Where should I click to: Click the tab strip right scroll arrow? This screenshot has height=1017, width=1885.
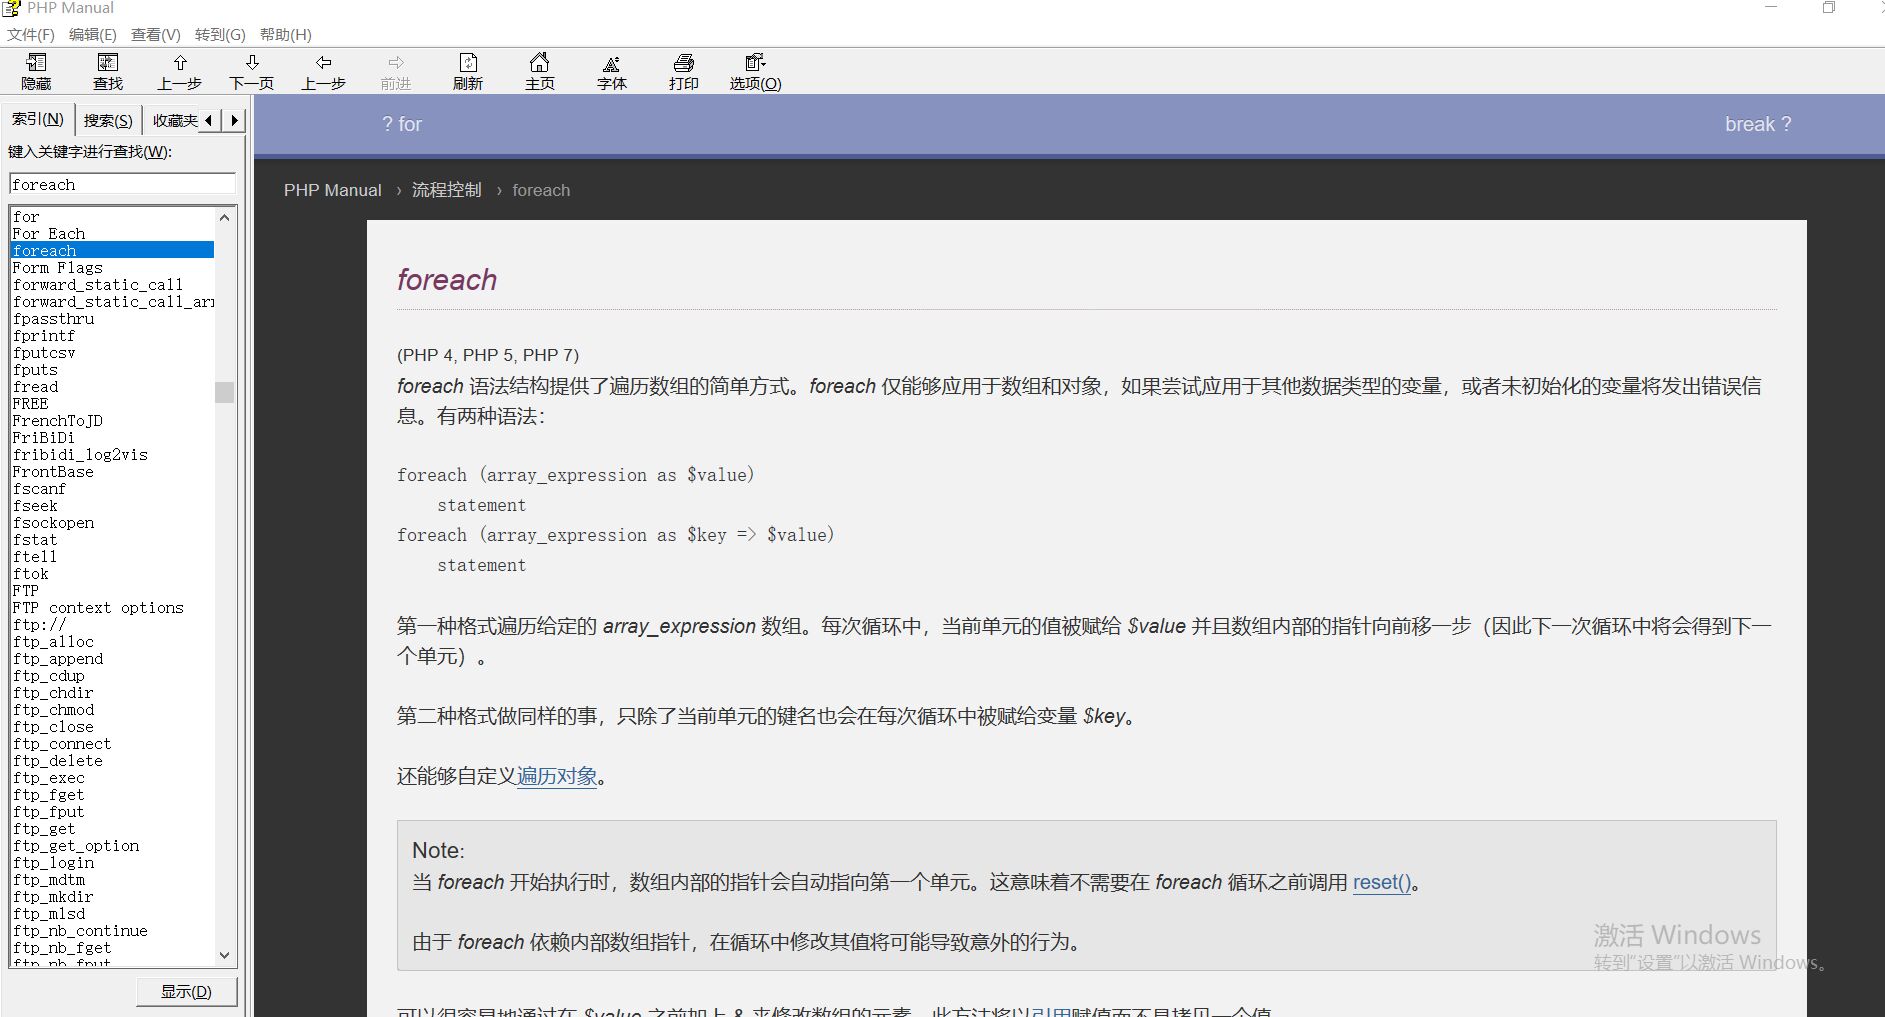pyautogui.click(x=234, y=120)
